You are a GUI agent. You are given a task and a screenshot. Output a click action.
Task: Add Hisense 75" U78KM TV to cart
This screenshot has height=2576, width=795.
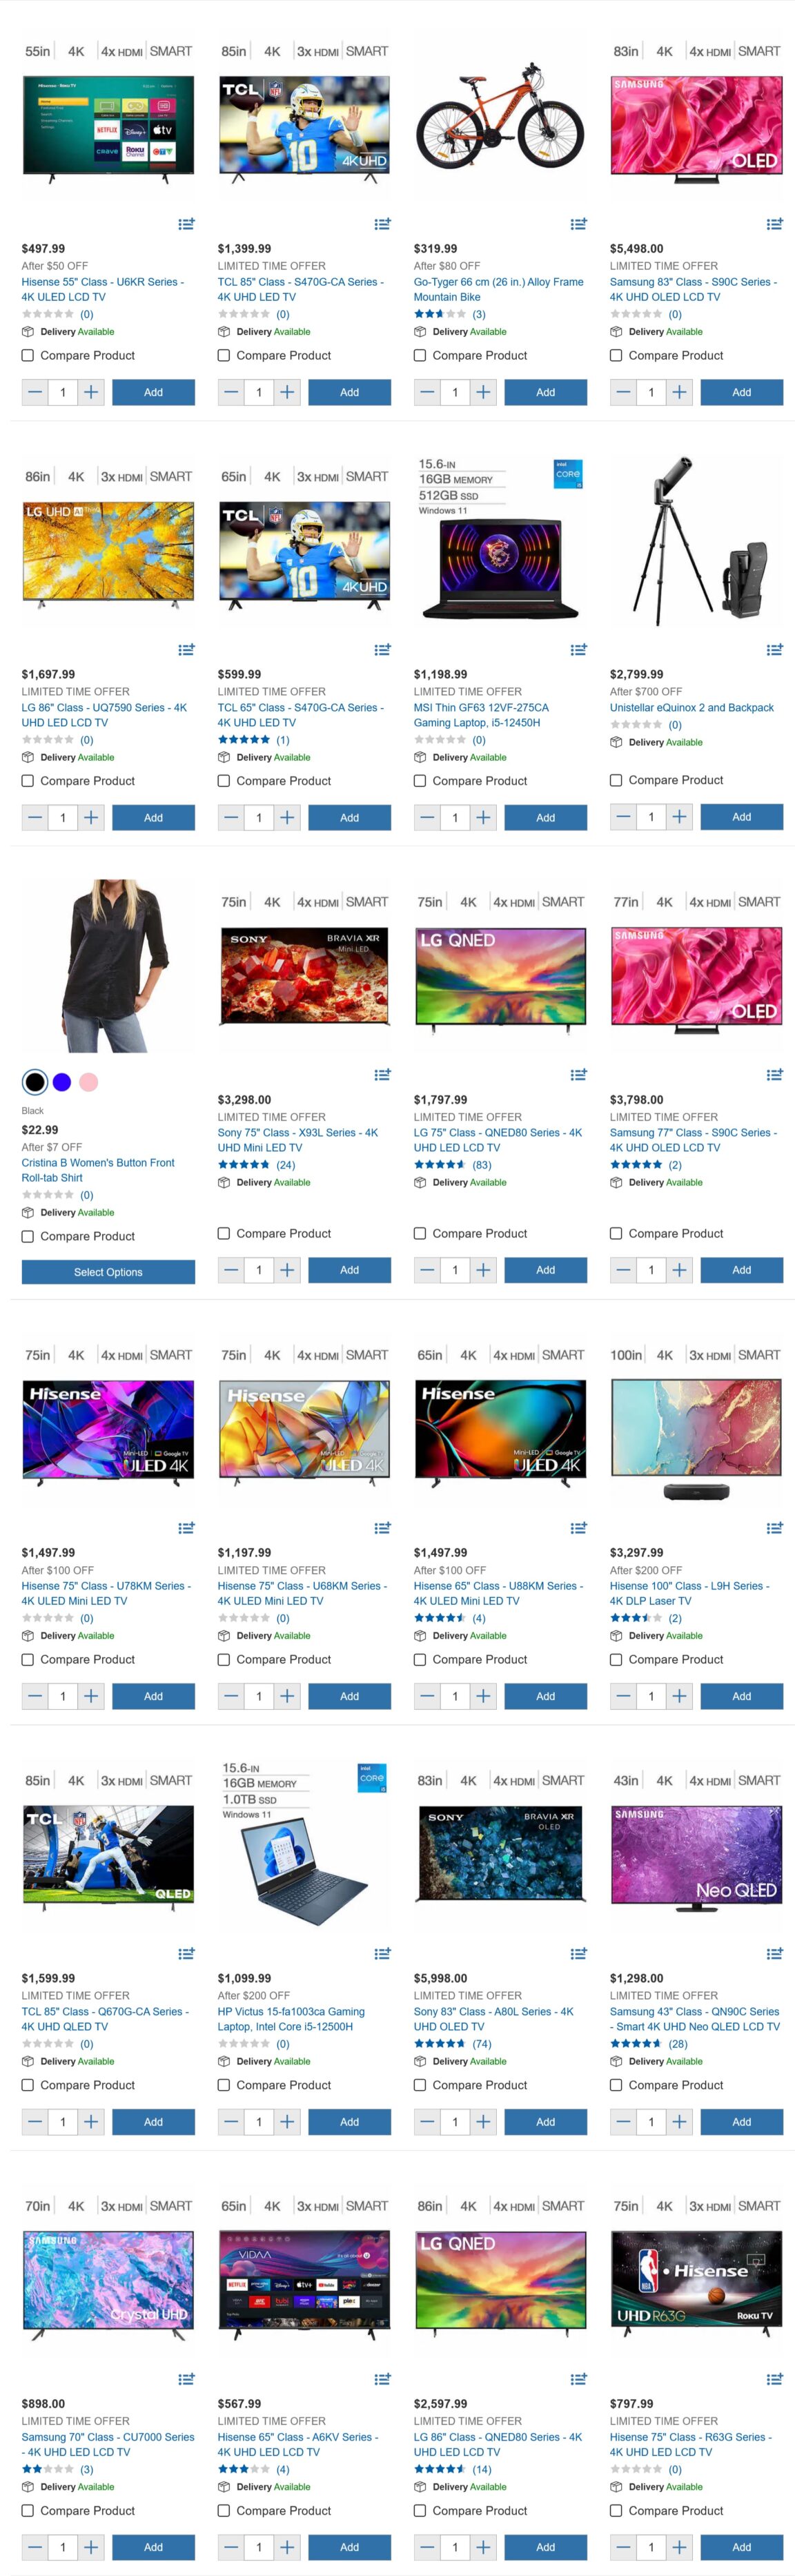153,1696
